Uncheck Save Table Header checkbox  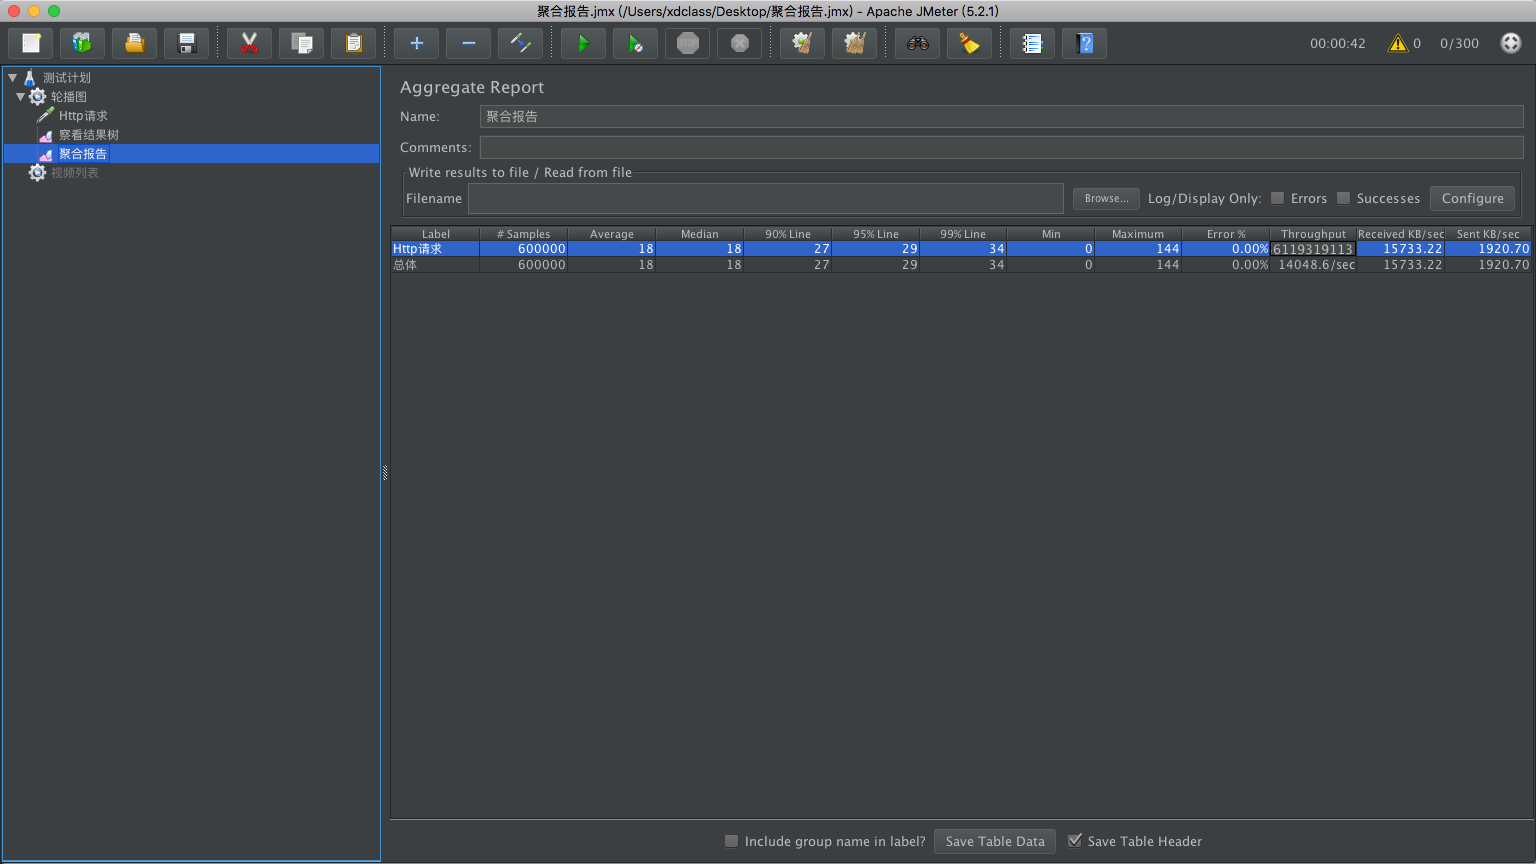(x=1075, y=841)
